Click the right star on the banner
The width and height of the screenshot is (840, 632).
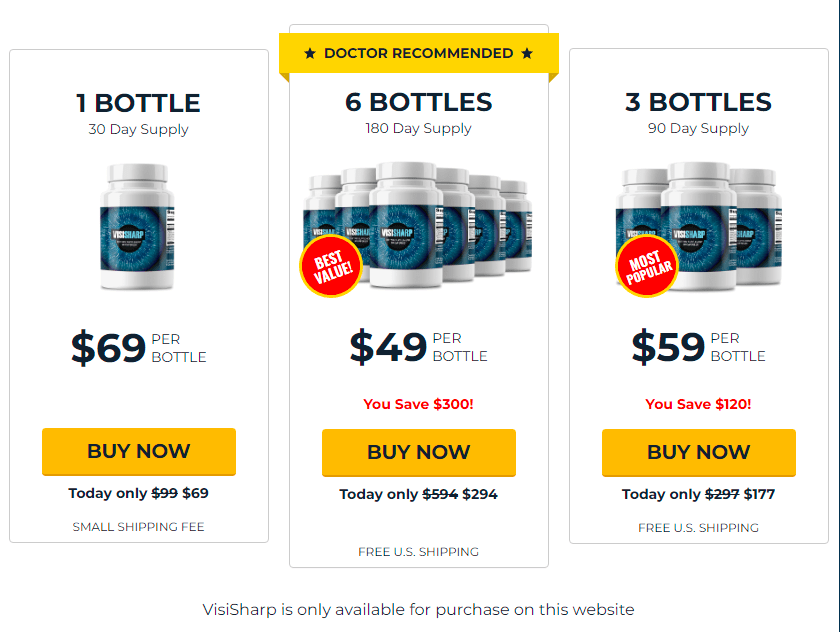527,53
